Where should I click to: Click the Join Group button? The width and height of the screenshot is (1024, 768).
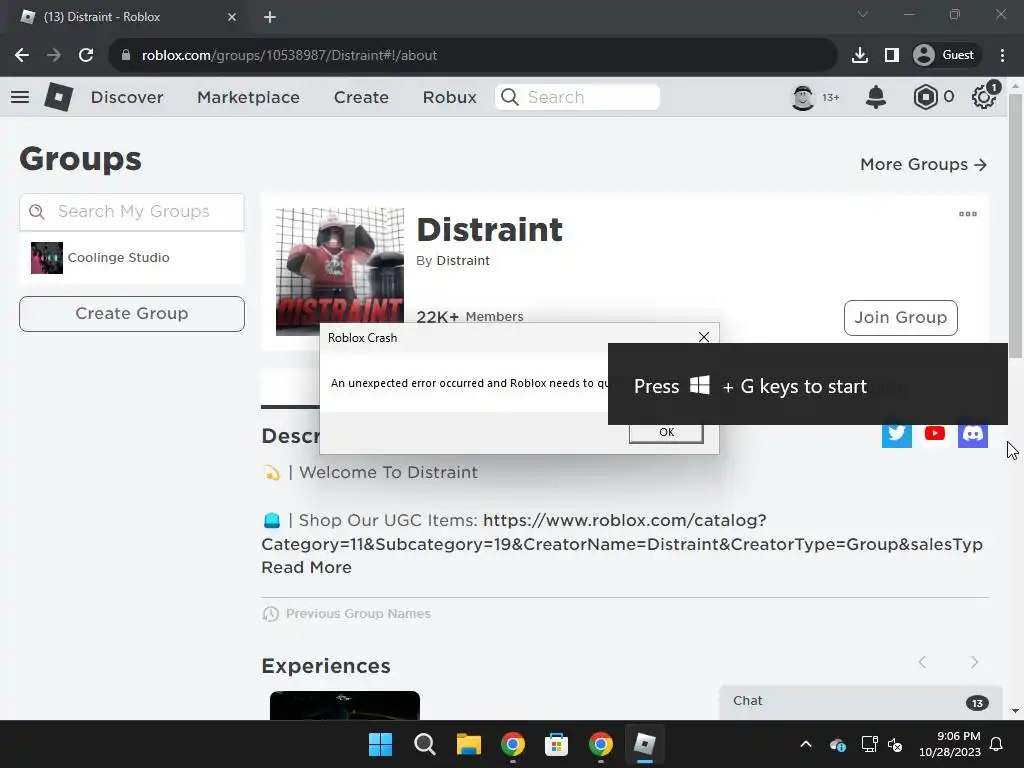[901, 317]
